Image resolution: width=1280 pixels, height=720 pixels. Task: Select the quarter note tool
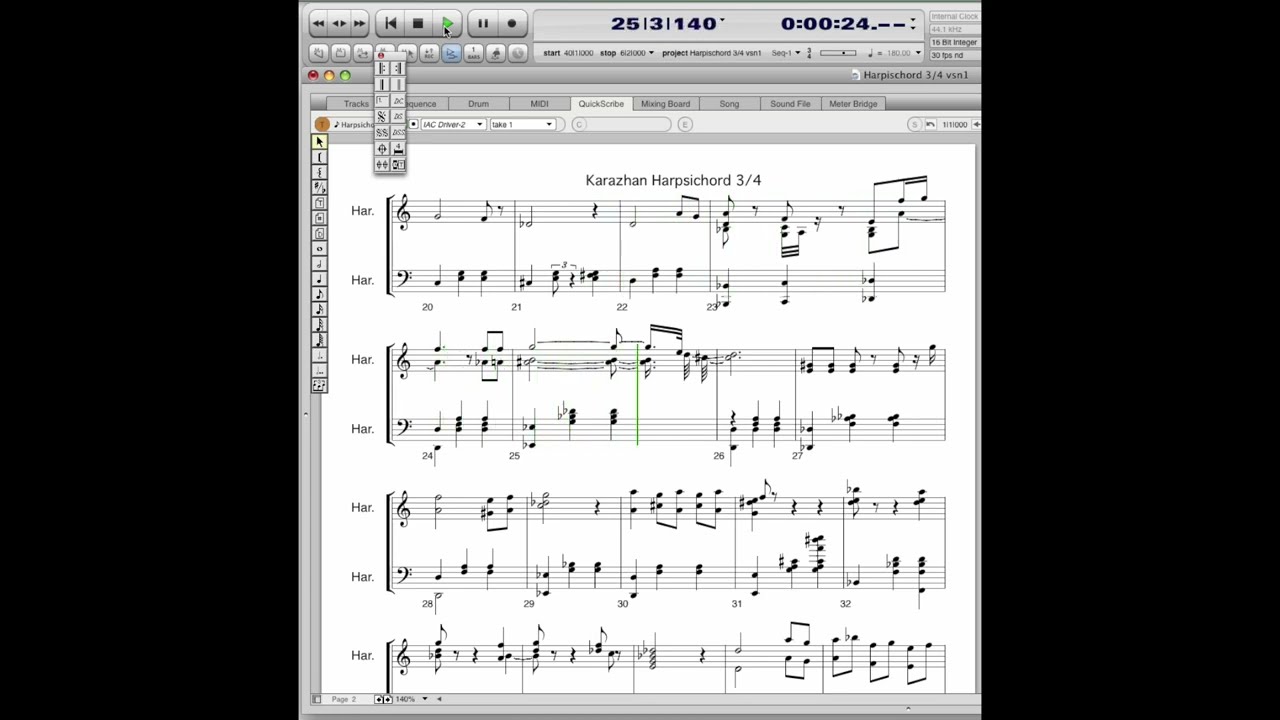click(319, 277)
